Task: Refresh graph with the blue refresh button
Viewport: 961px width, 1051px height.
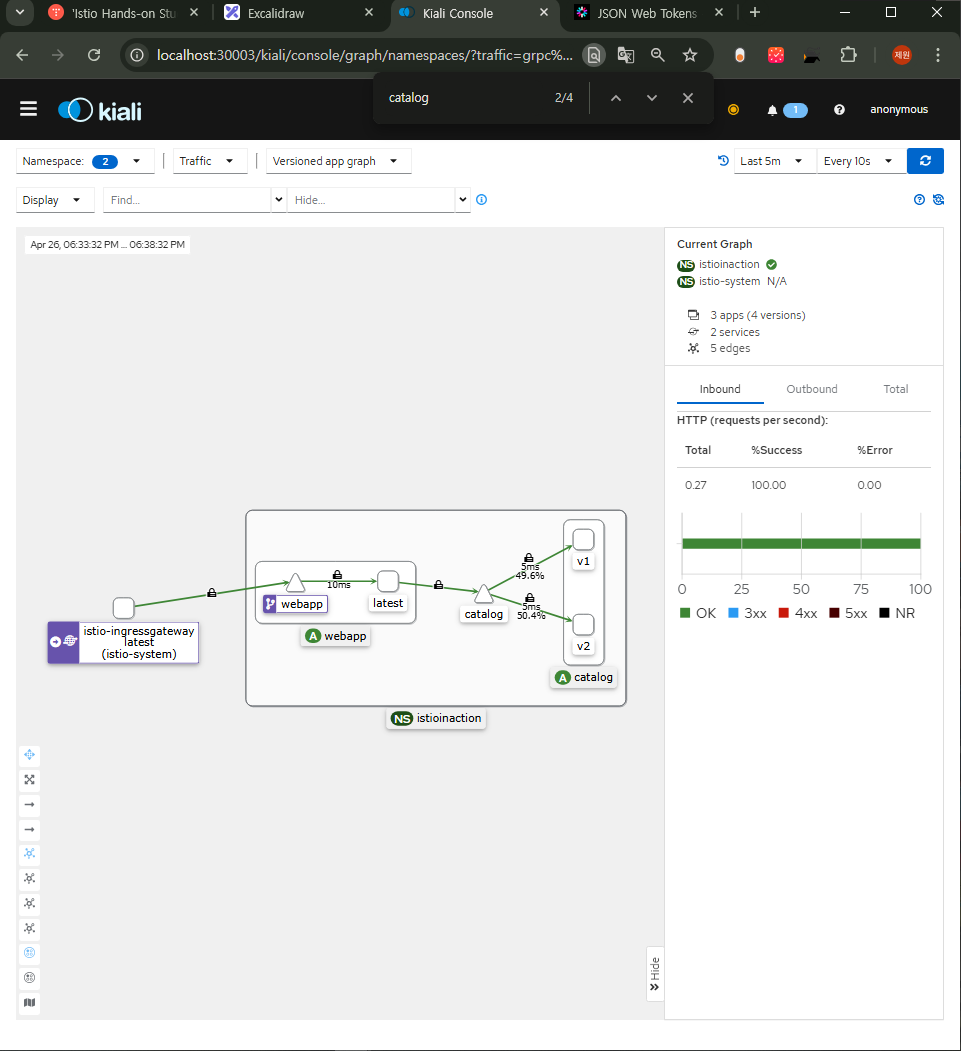Action: 925,161
